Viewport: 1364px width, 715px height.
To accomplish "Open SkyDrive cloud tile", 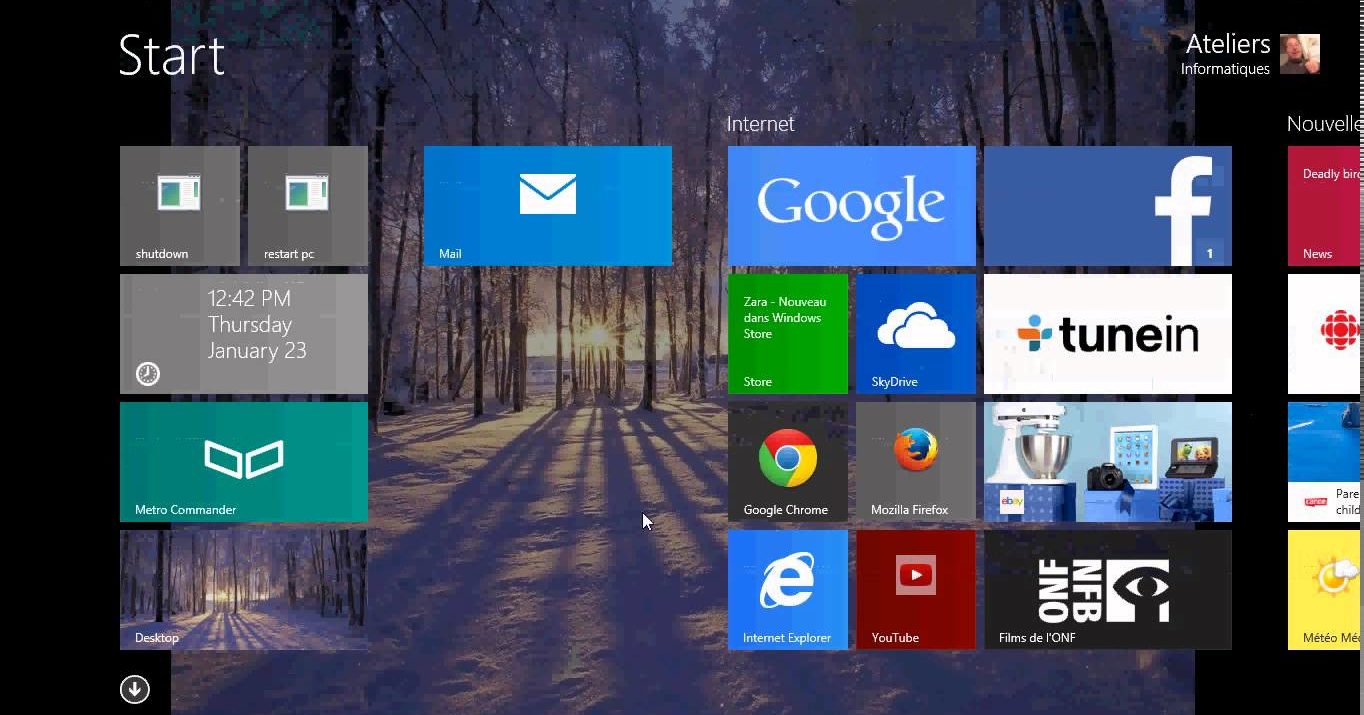I will tap(915, 333).
